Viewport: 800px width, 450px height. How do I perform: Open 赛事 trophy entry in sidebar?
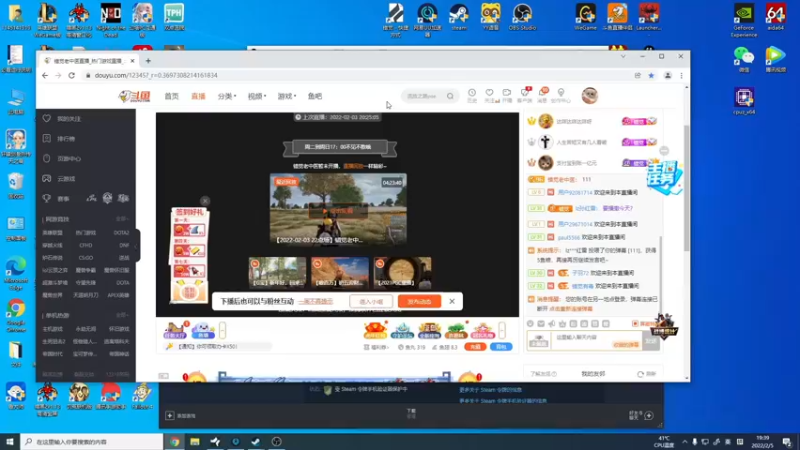coord(56,198)
